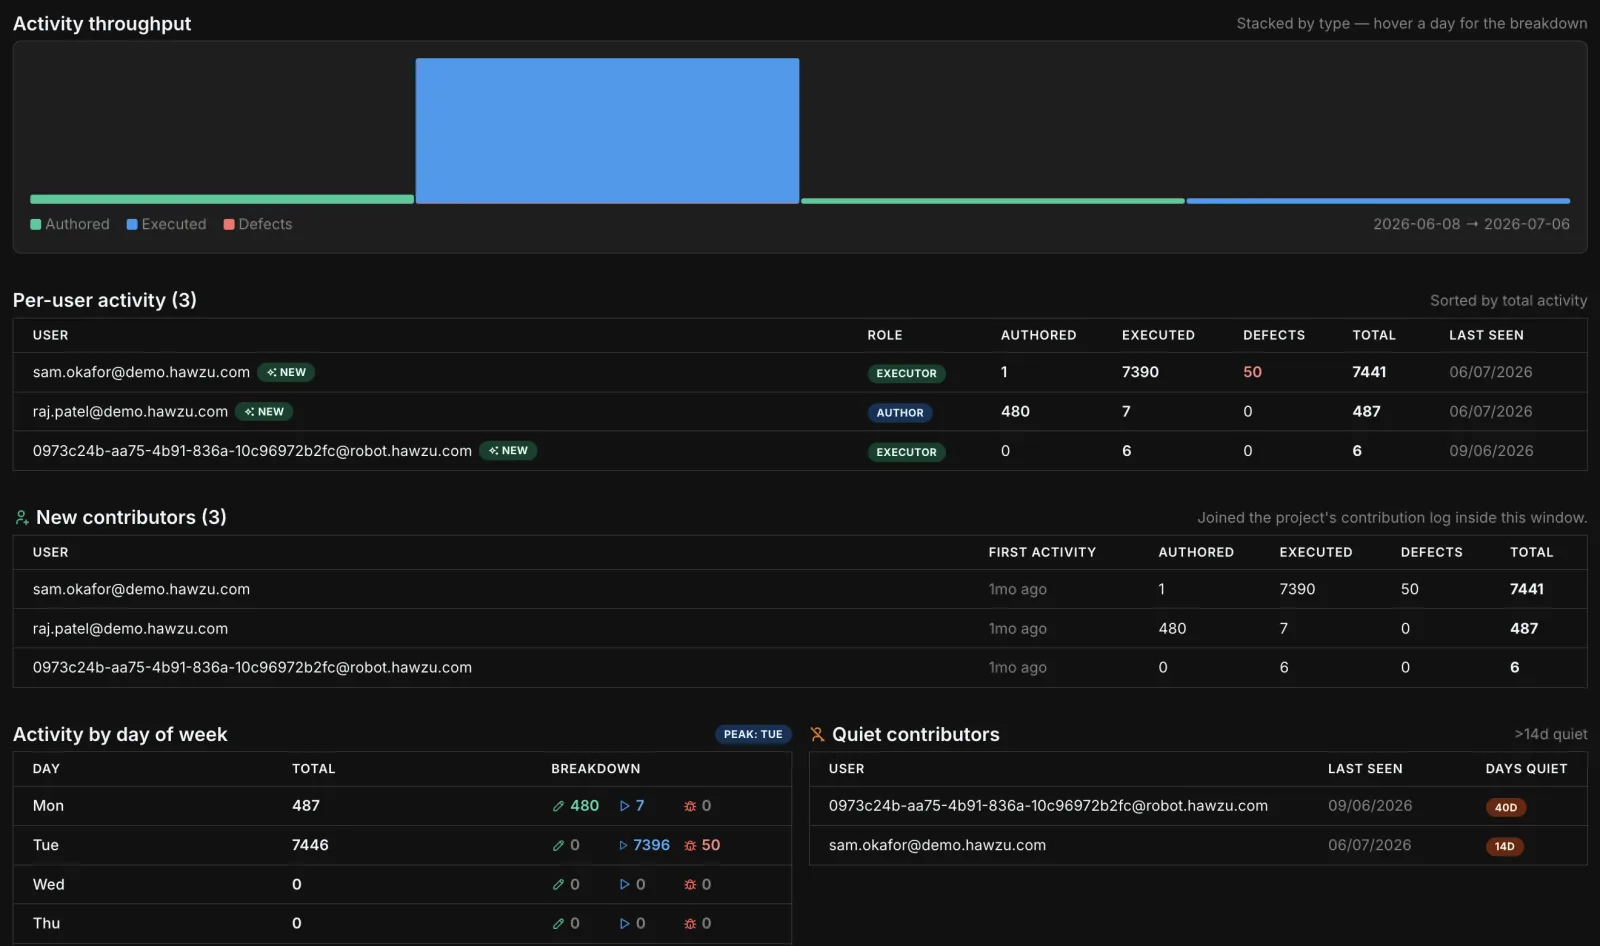Click the NEW badge next to robot user
Screen dimensions: 1600x946
pos(508,451)
